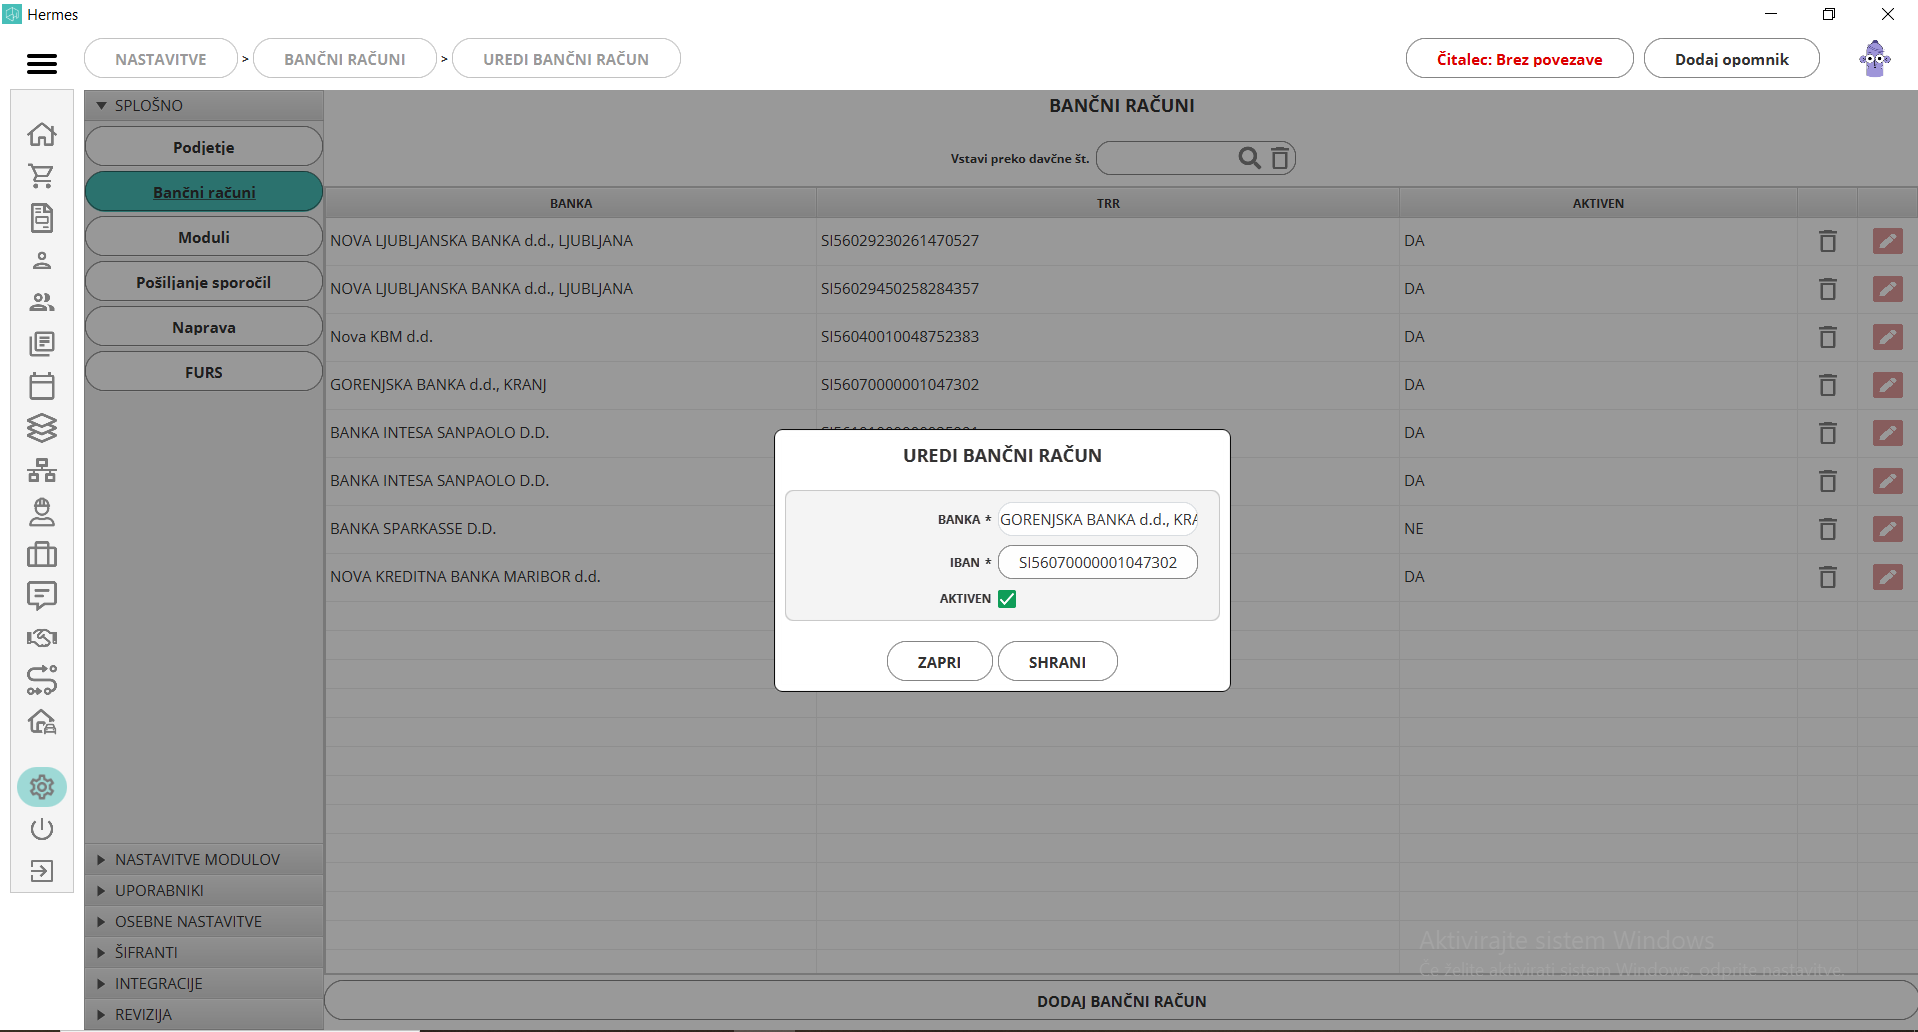Open Pošiljanje sporočil settings item

tap(204, 282)
